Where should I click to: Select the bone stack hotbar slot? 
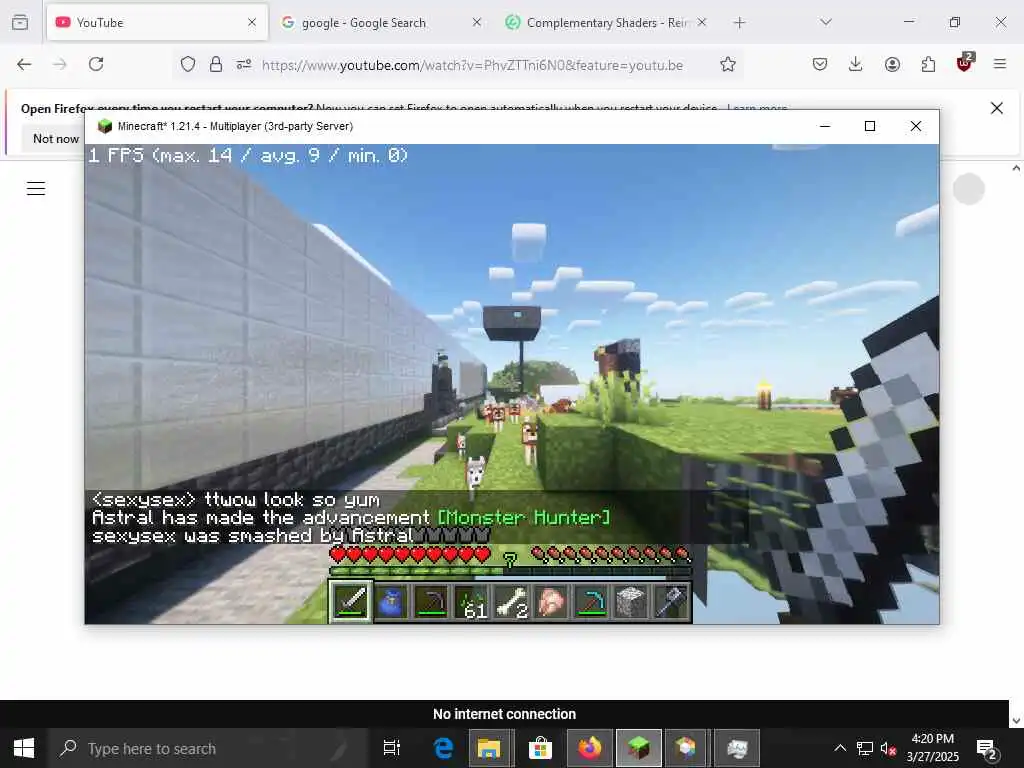tap(511, 601)
